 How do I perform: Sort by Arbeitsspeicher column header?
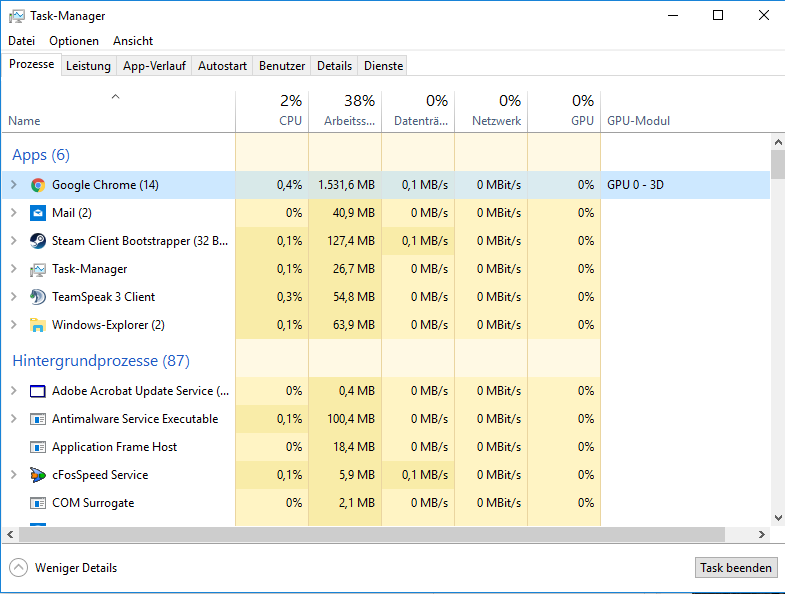click(x=345, y=110)
